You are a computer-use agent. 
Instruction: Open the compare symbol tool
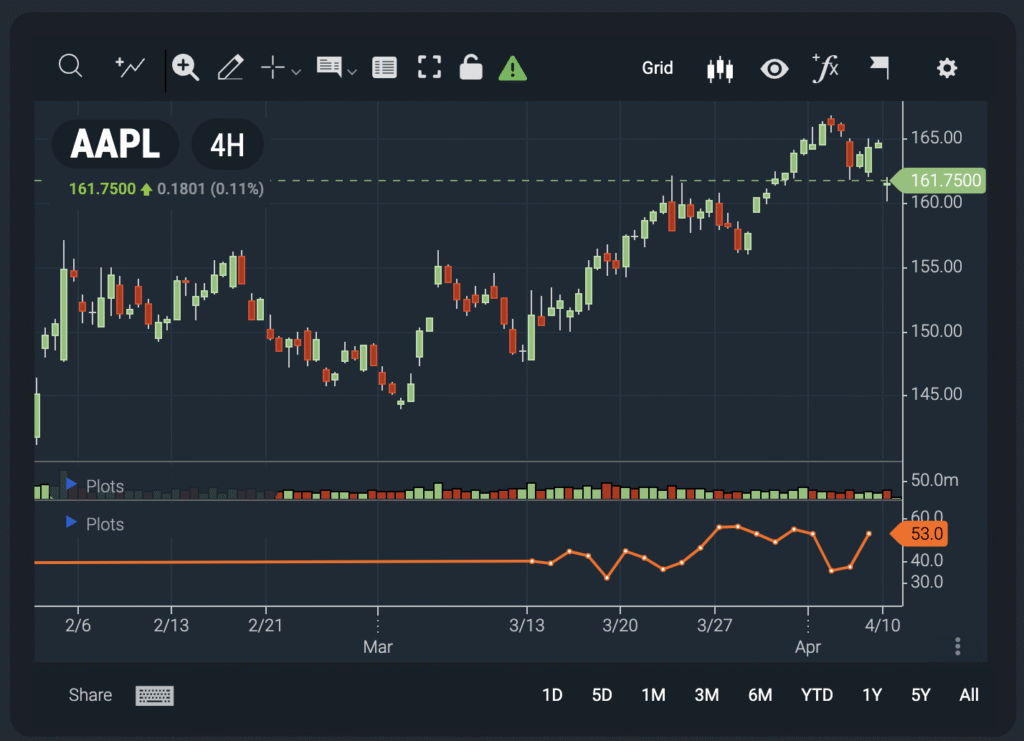(130, 67)
